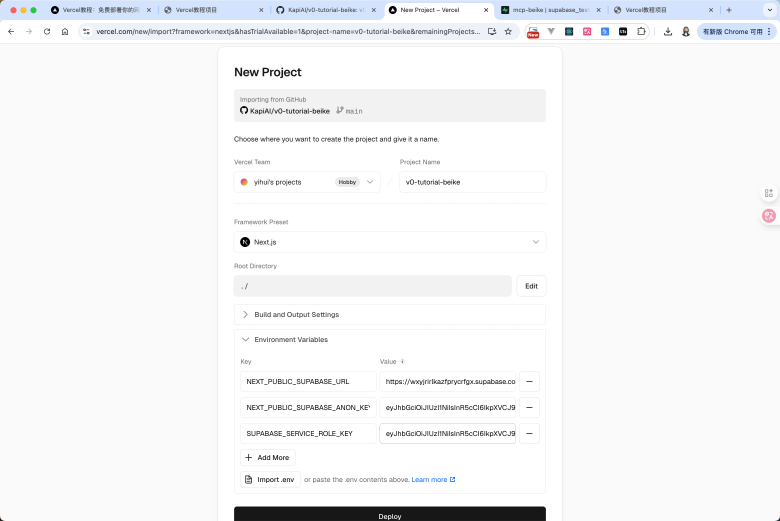780x521 pixels.
Task: Remove the NEXT_PUBLIC_SUPABASE_ANON_KEY variable row
Action: 529,407
